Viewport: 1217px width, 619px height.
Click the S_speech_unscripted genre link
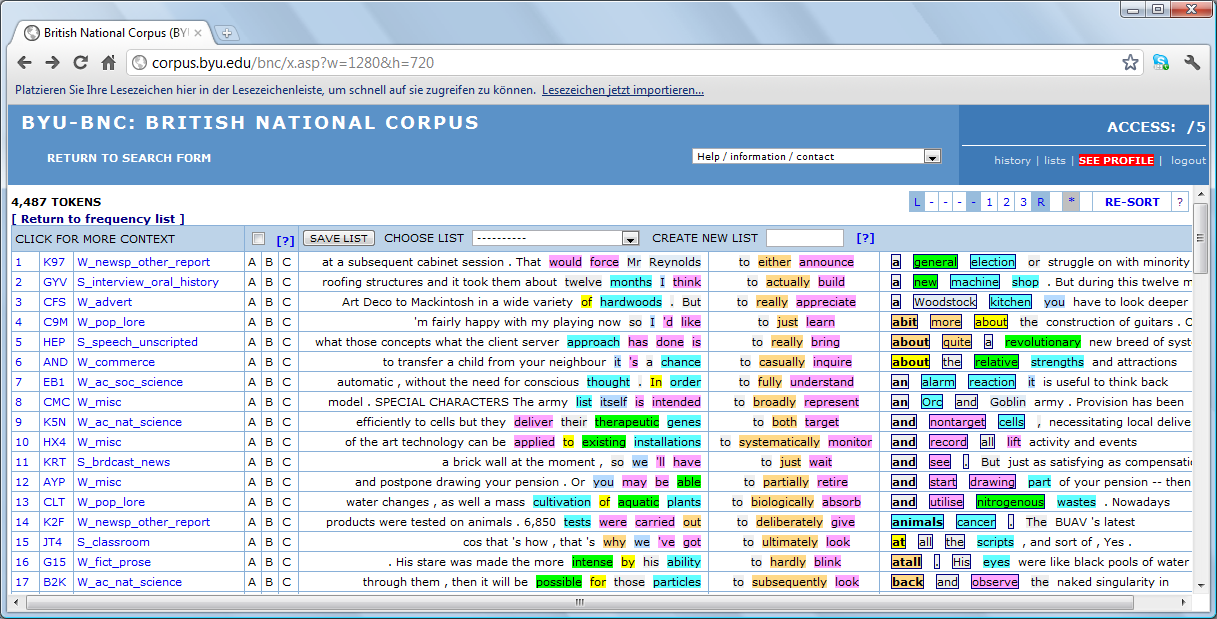137,342
